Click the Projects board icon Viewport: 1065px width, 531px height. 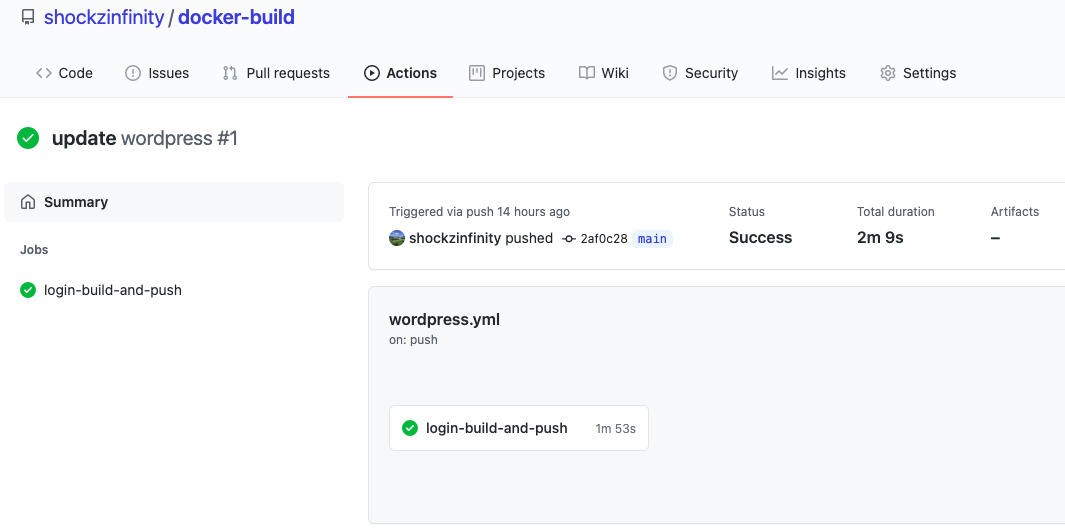477,73
